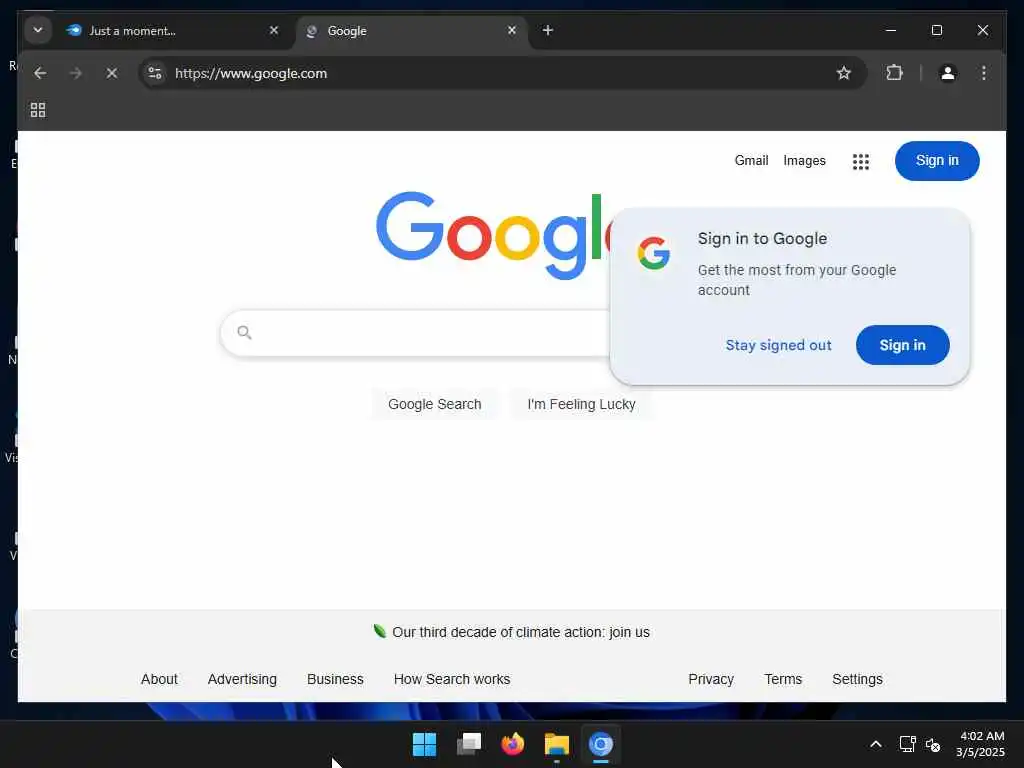Click the magnifier icon in search box
This screenshot has height=768, width=1024.
tap(244, 333)
